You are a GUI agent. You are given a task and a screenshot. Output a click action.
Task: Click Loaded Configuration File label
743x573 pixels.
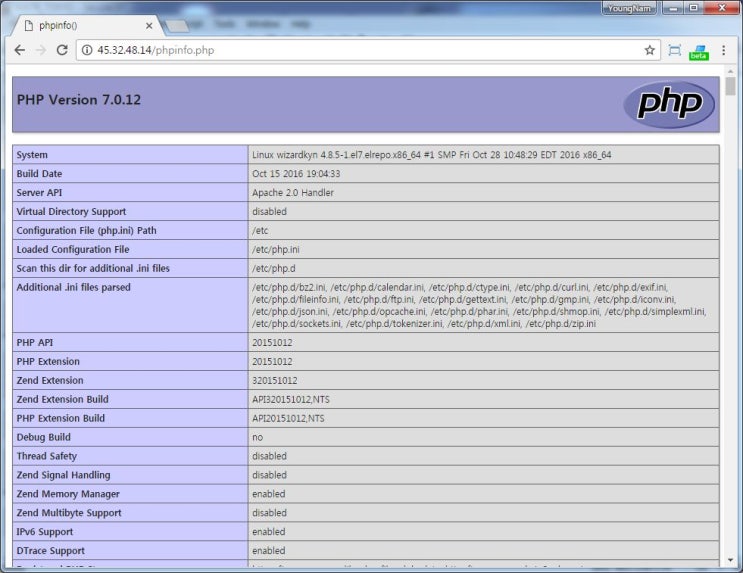(72, 249)
